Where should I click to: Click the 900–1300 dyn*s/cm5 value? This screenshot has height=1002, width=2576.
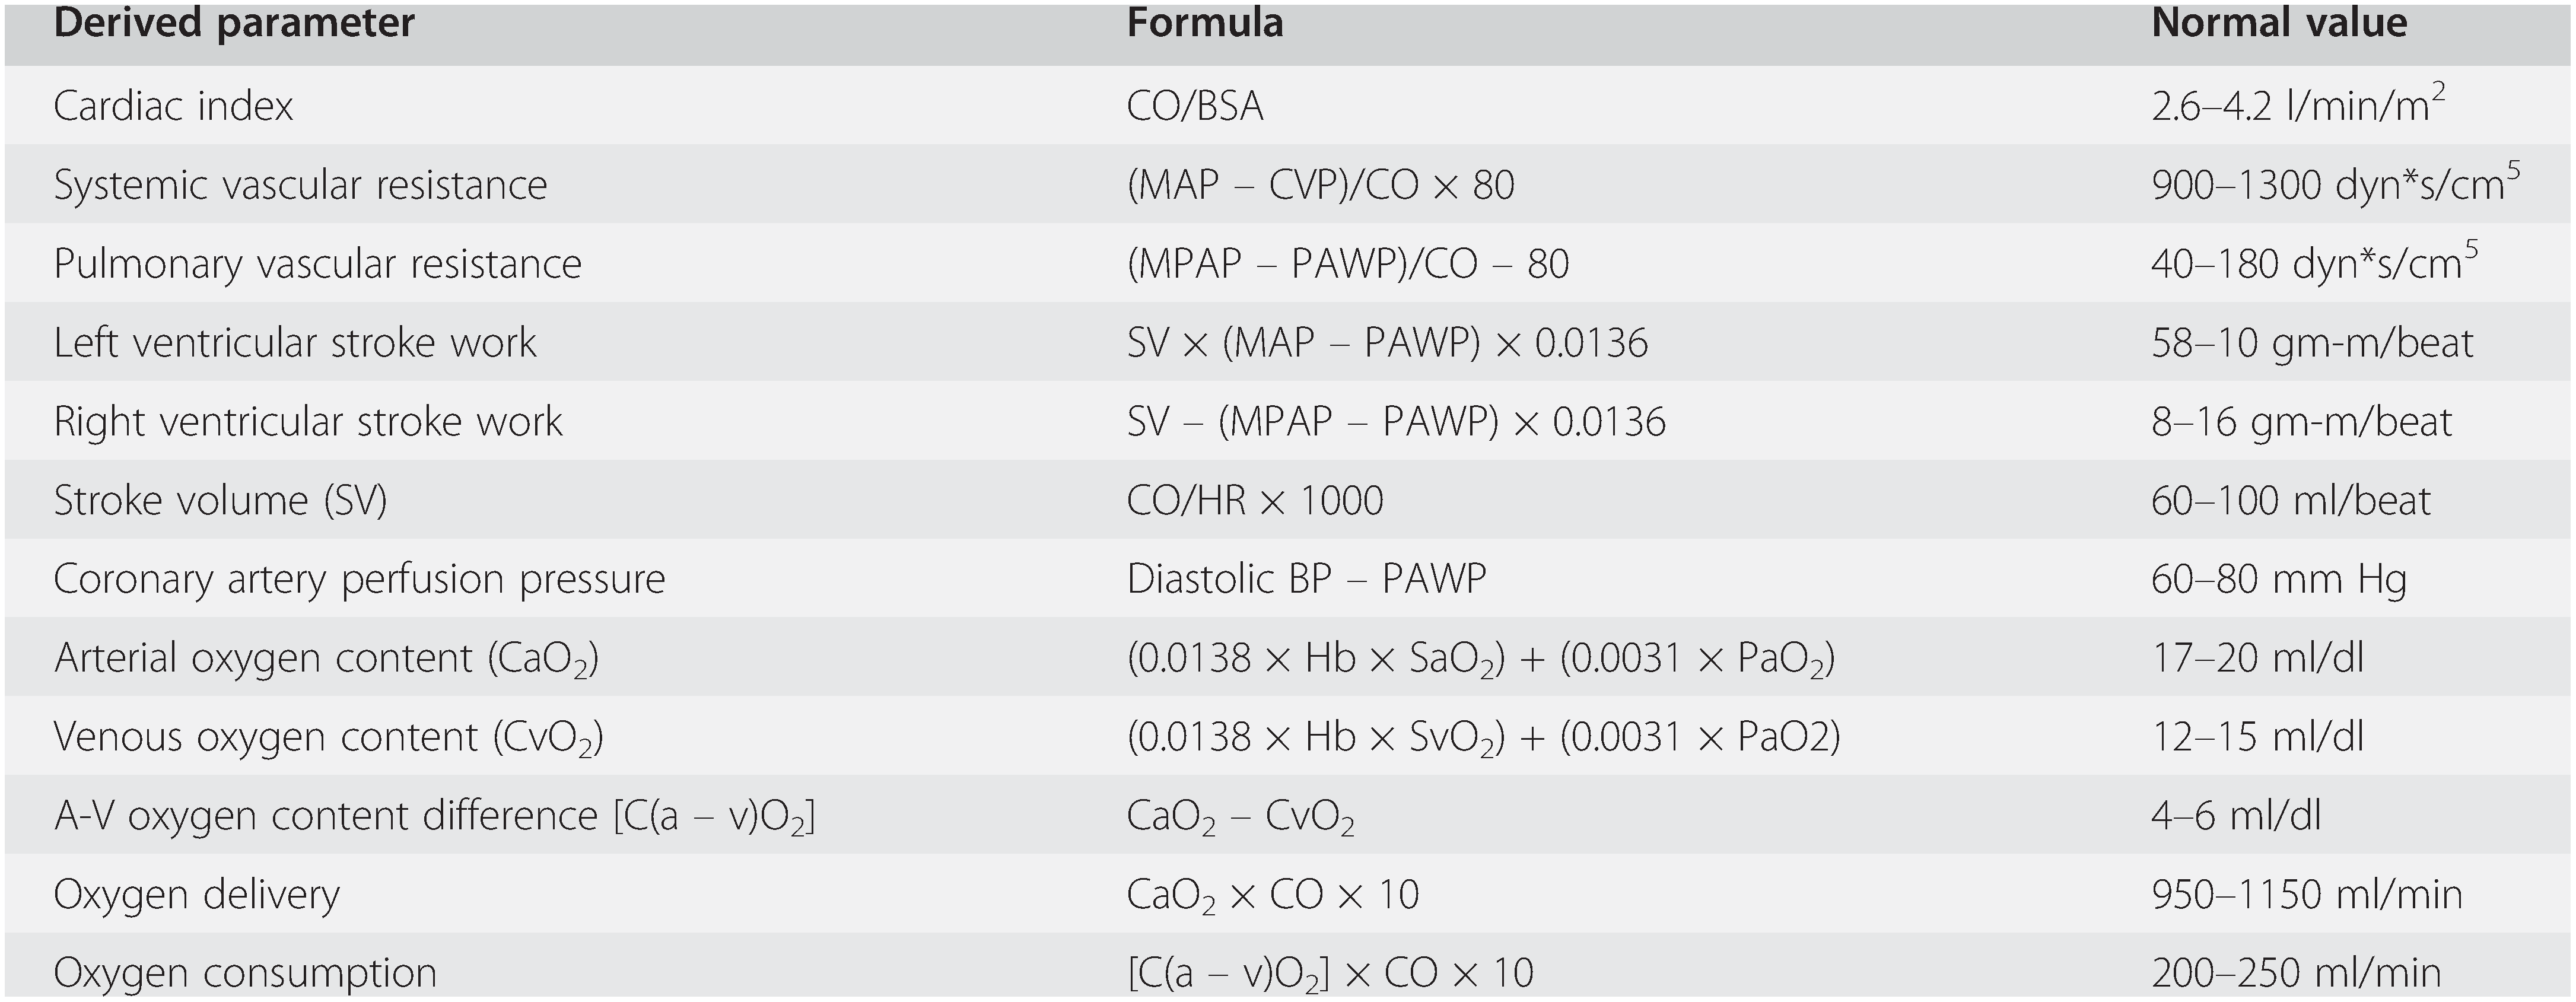tap(2334, 185)
